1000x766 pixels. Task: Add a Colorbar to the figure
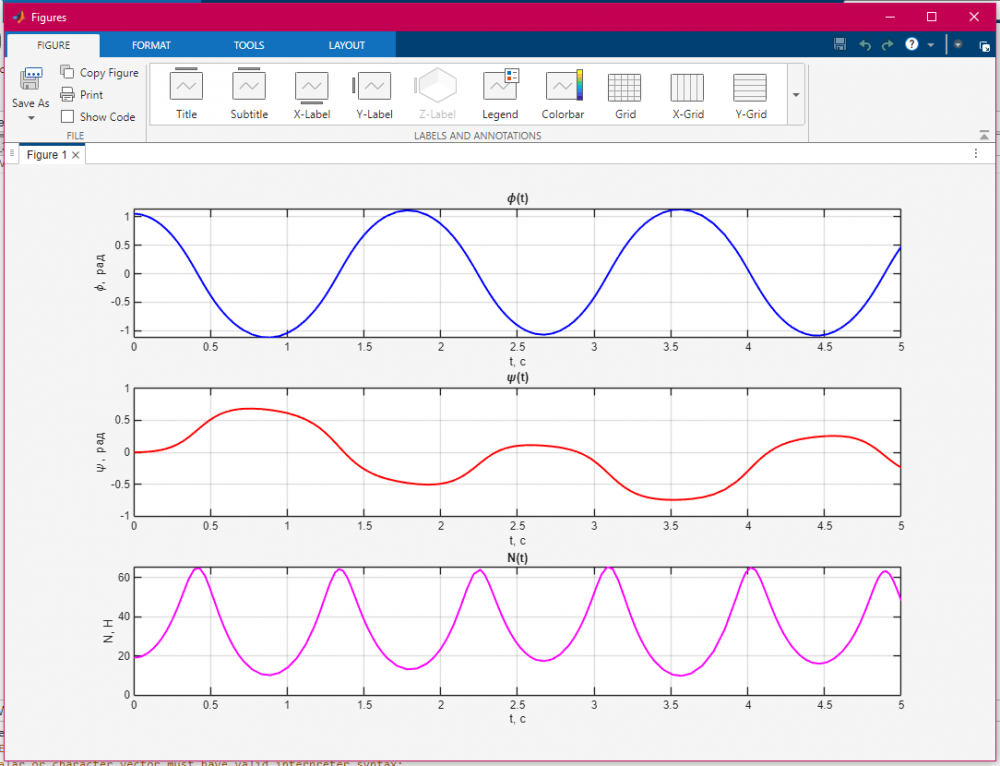point(563,94)
